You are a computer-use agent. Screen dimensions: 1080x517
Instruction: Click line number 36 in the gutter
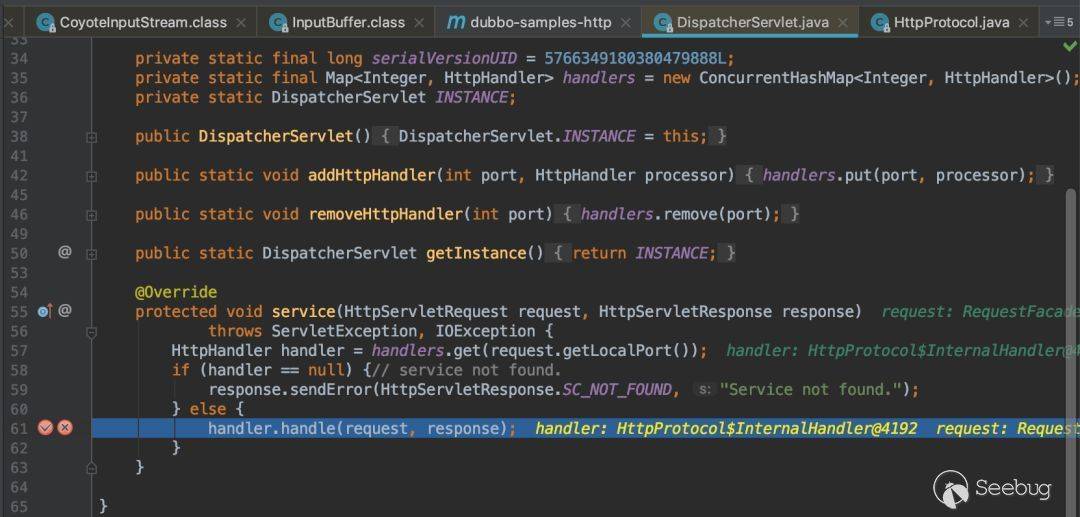[19, 98]
